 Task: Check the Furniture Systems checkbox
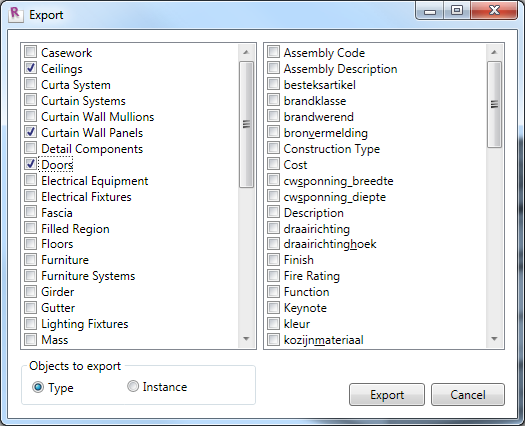click(x=30, y=276)
